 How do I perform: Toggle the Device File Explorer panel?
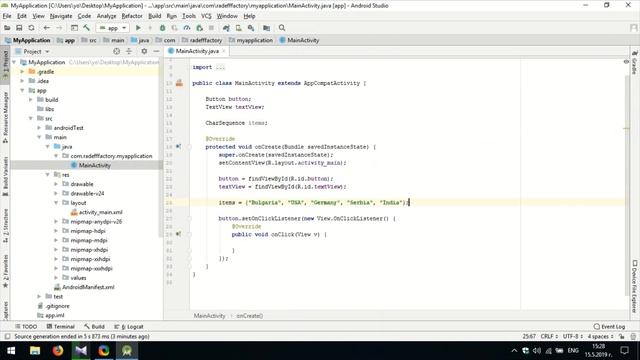coord(635,287)
